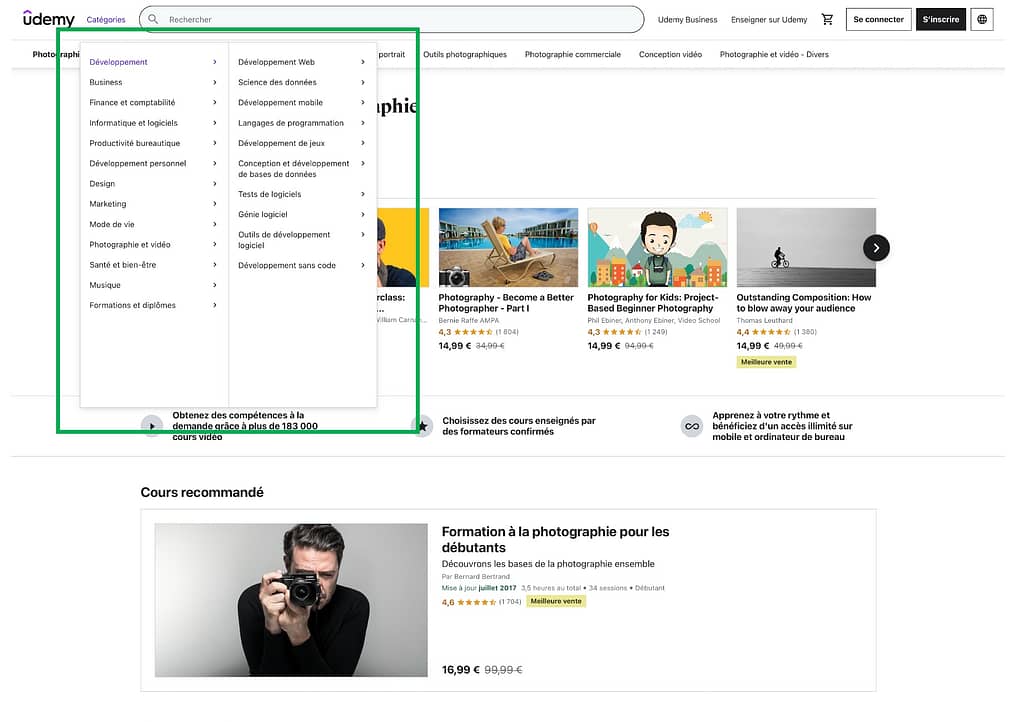Open Photography for Kids course thumbnail
This screenshot has width=1024, height=722.
[656, 247]
